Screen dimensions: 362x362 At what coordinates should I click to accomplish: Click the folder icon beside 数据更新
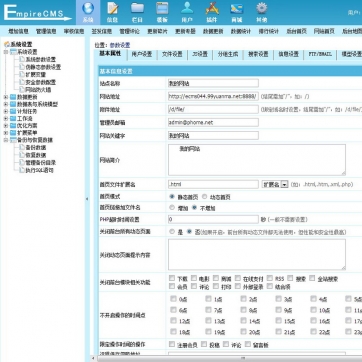tap(13, 97)
